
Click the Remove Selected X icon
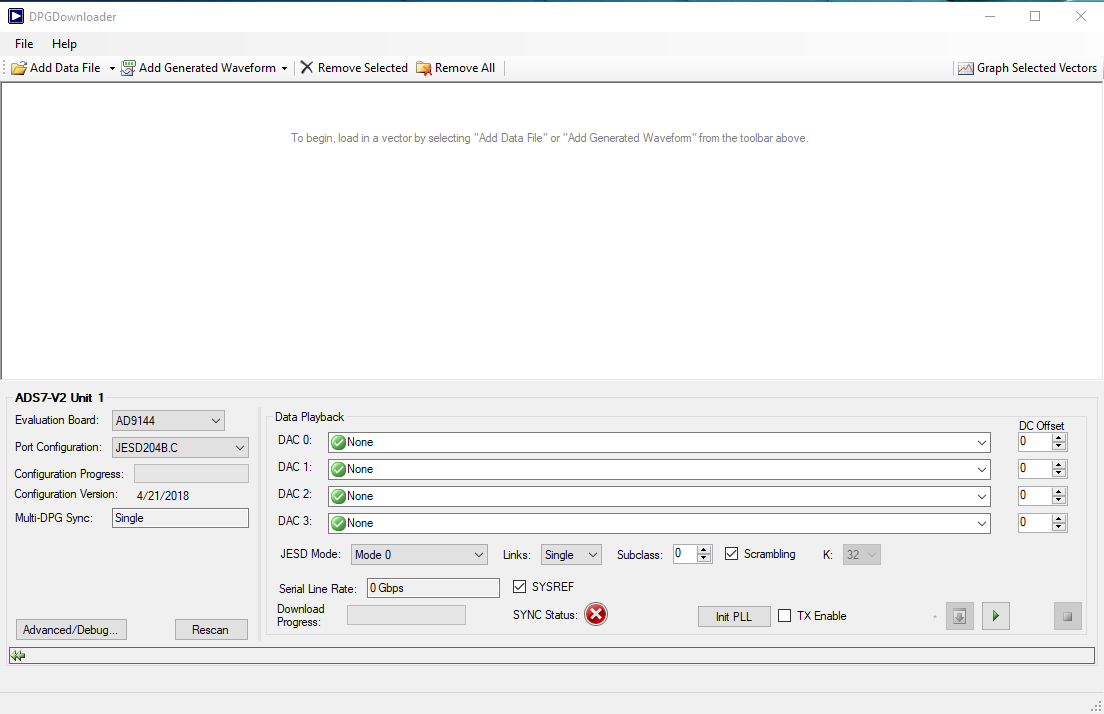[x=307, y=68]
